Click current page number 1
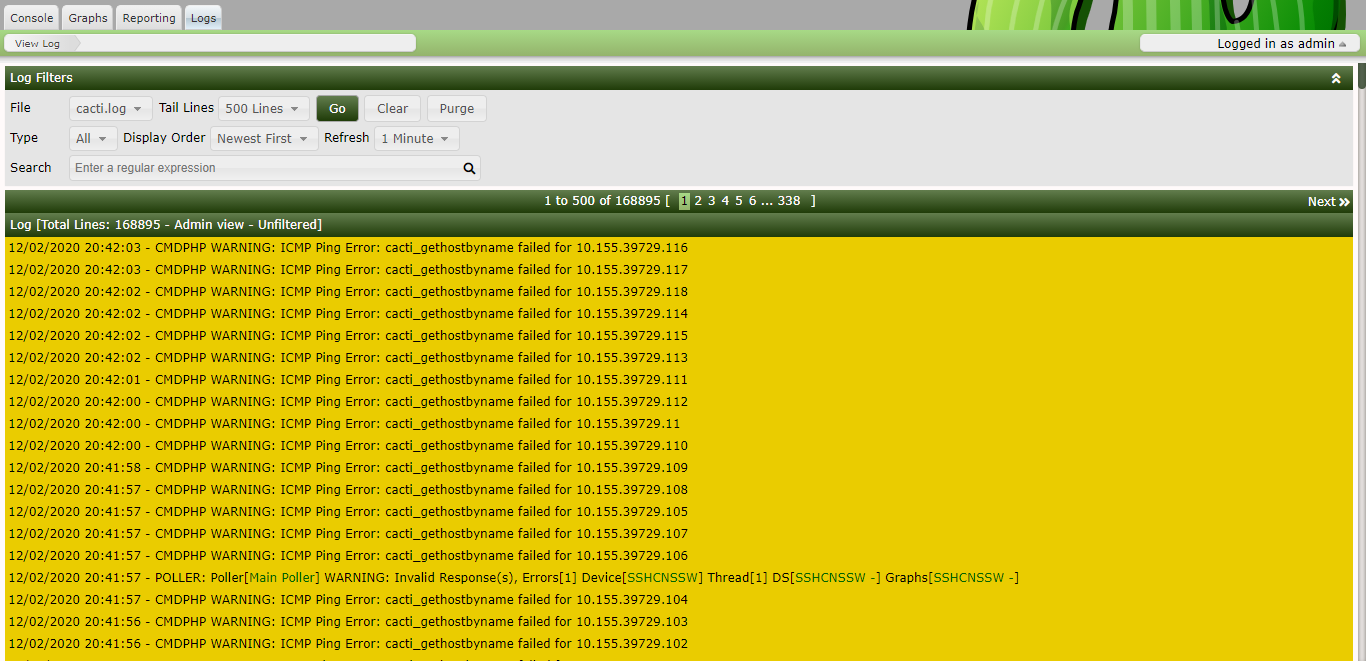Viewport: 1366px width, 661px height. tap(684, 201)
